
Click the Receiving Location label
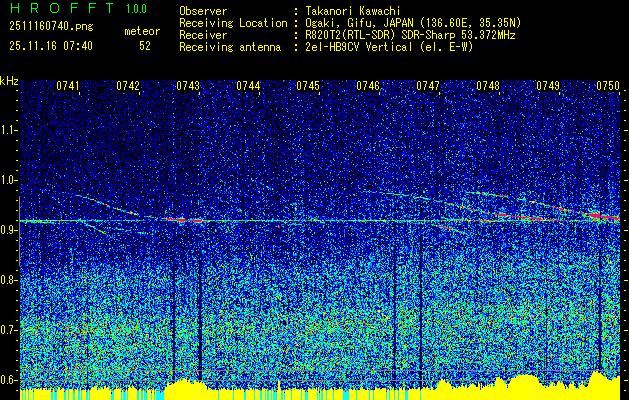pos(233,23)
